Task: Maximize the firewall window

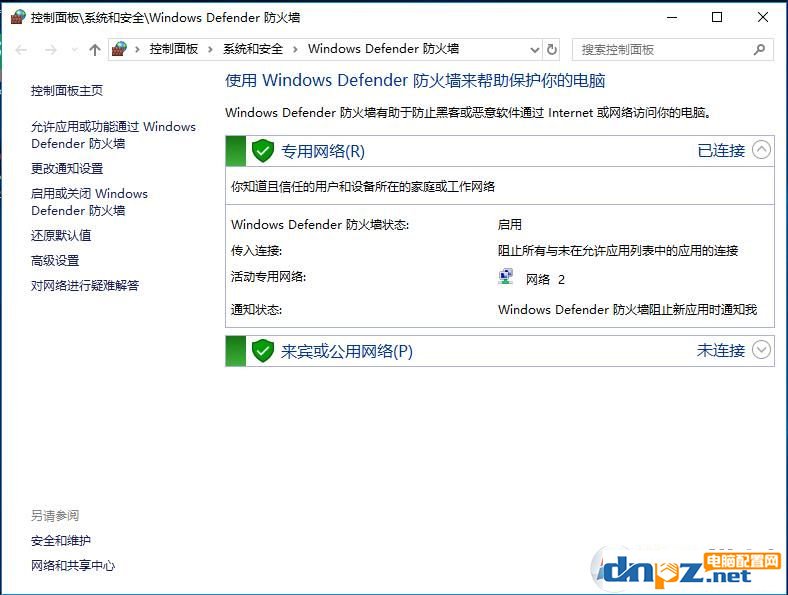Action: point(717,18)
